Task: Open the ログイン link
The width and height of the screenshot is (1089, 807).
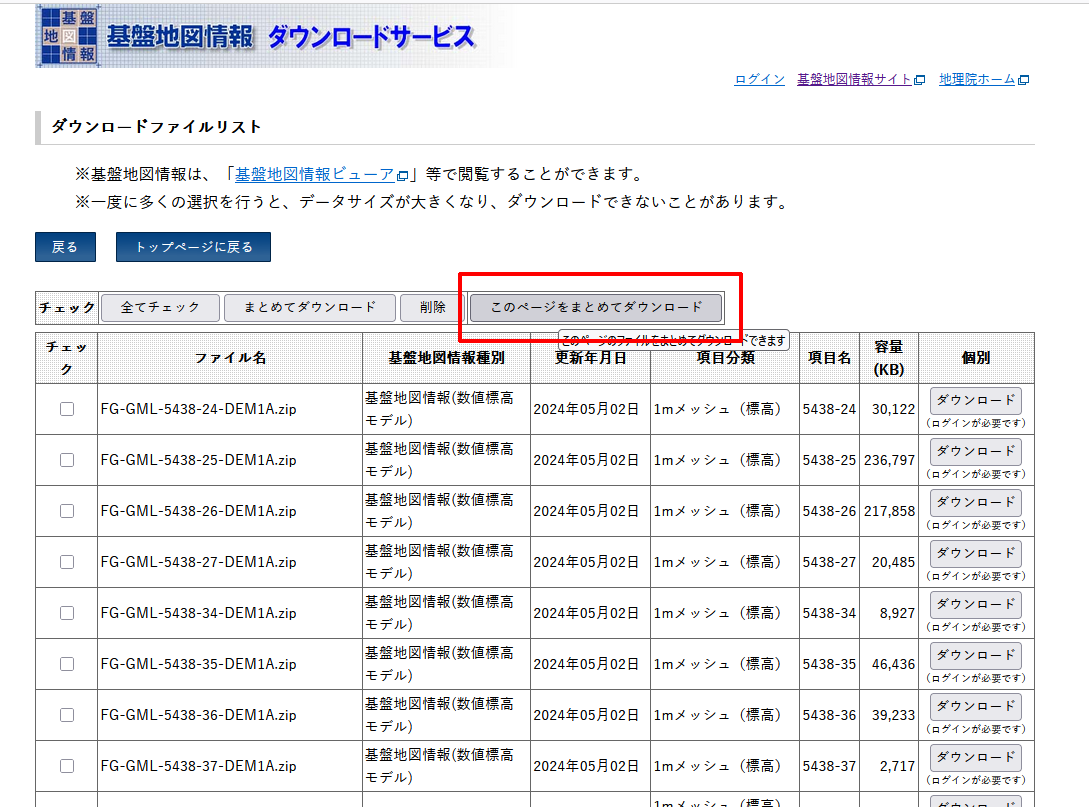Action: pos(759,80)
